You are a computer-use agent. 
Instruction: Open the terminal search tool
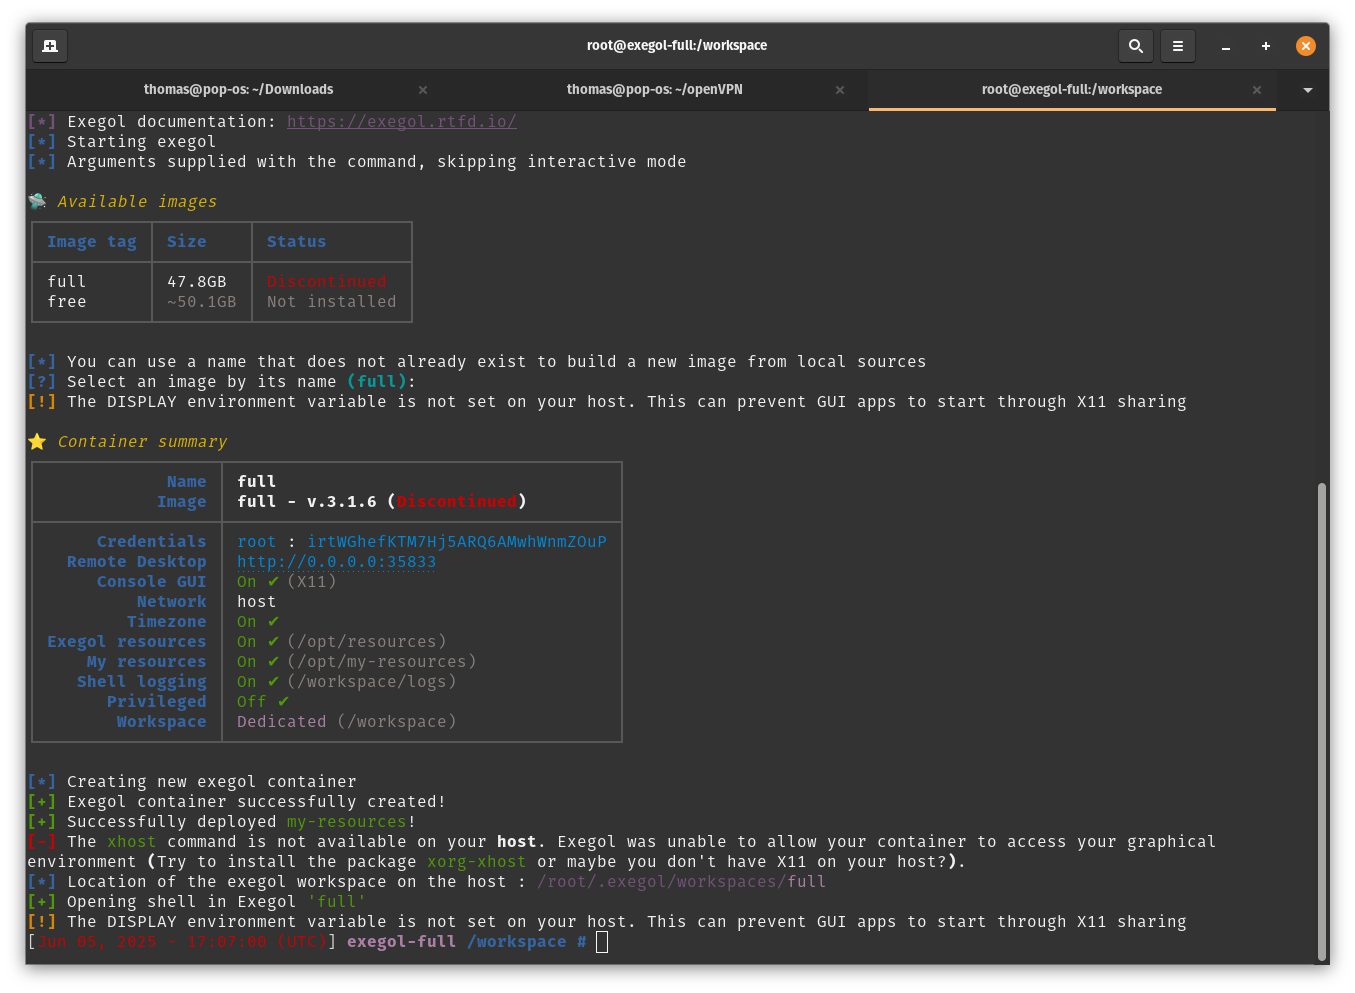pos(1136,46)
